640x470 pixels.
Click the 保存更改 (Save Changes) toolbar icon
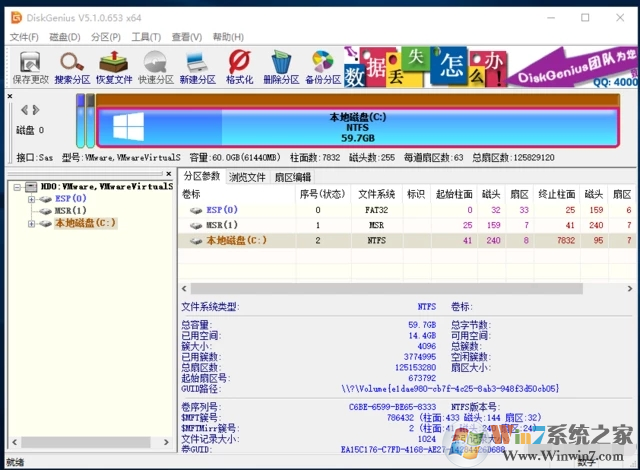click(30, 65)
